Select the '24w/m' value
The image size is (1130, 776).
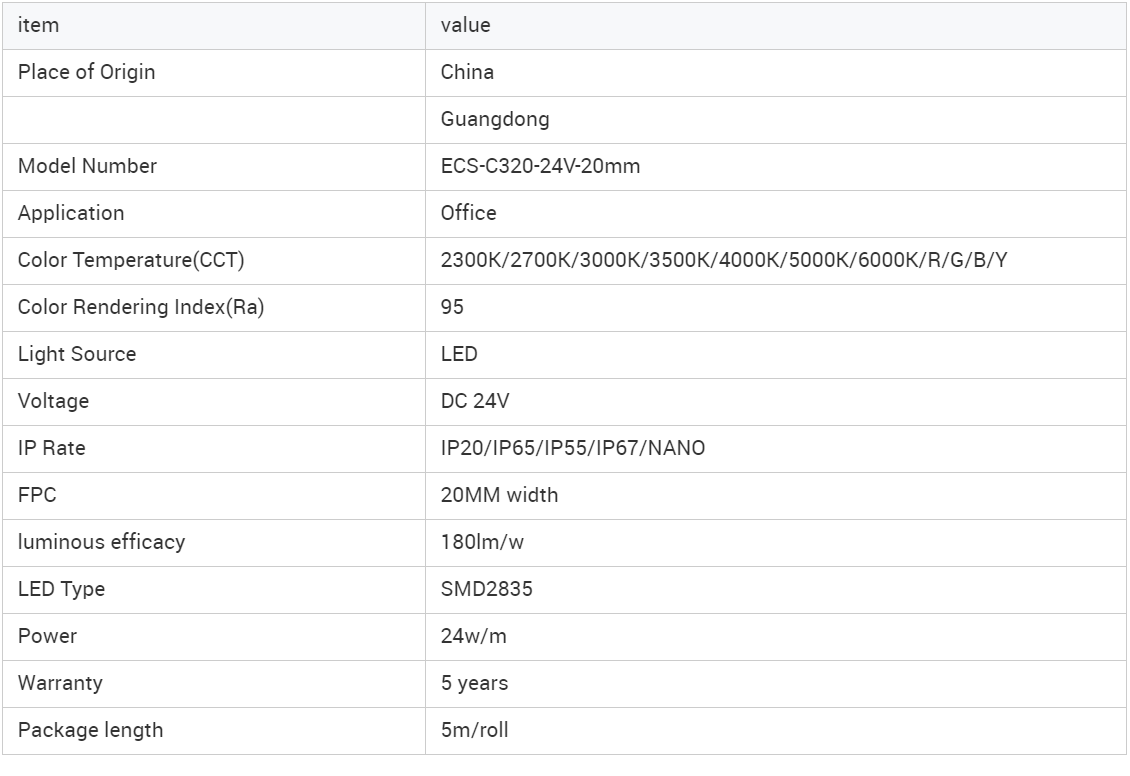pyautogui.click(x=473, y=636)
